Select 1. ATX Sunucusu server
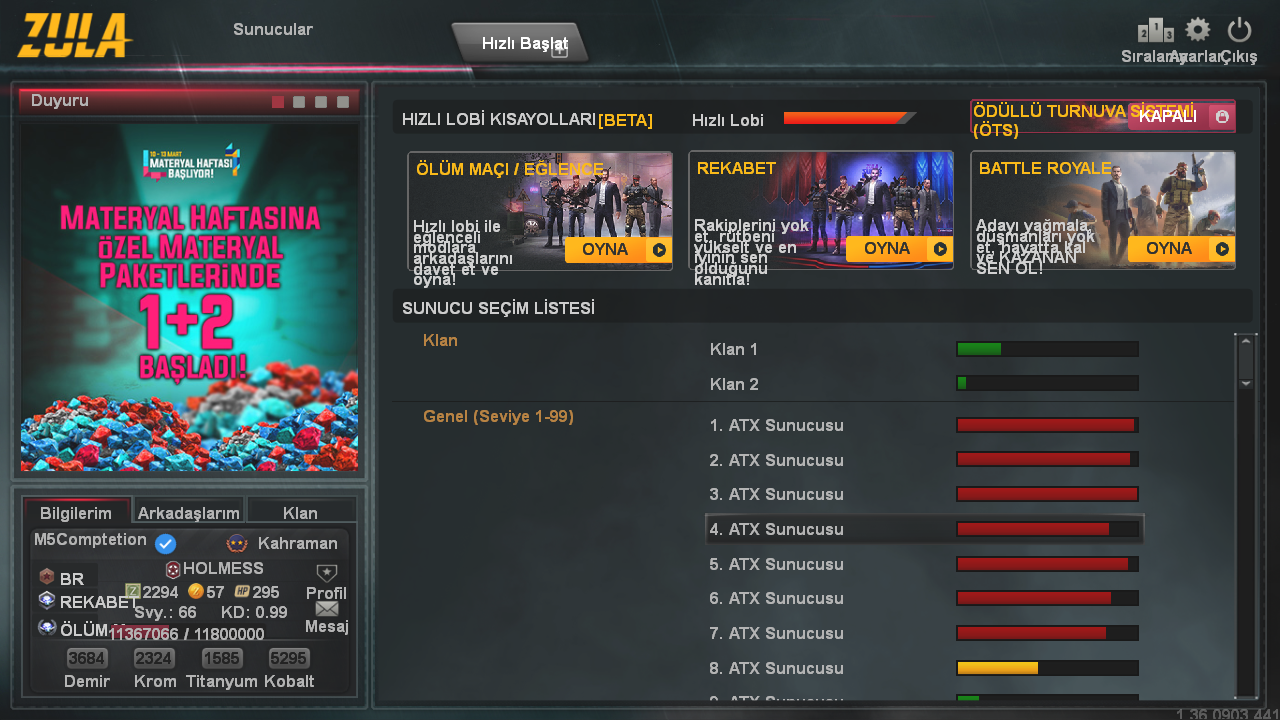Screen dimensions: 1280x720 pos(924,425)
